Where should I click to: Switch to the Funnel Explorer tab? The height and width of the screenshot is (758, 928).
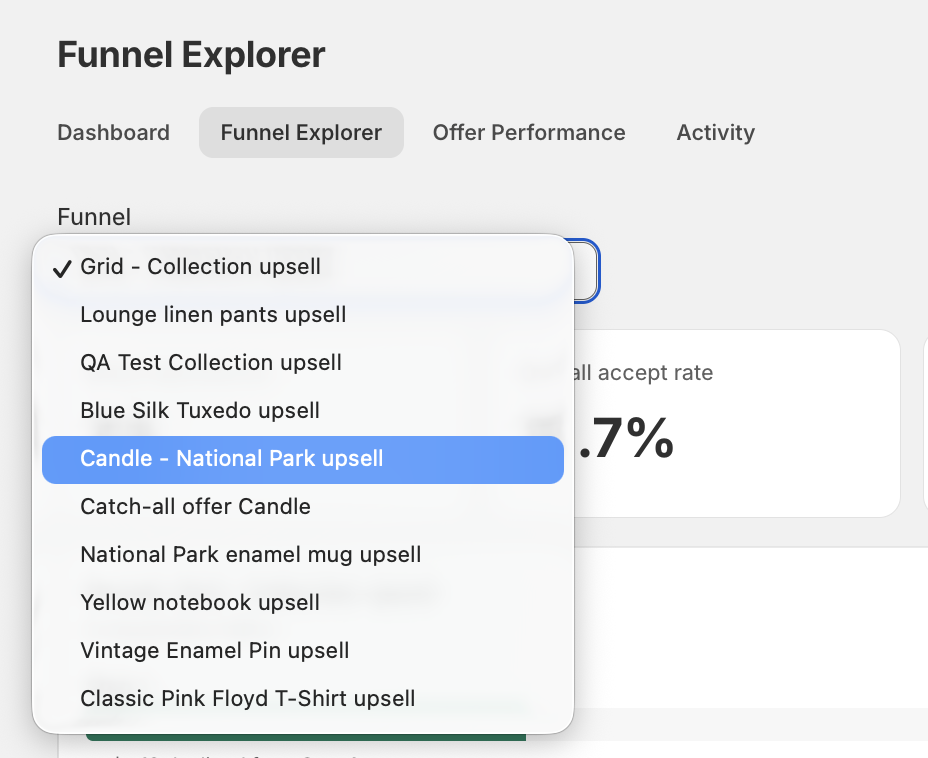click(x=301, y=133)
